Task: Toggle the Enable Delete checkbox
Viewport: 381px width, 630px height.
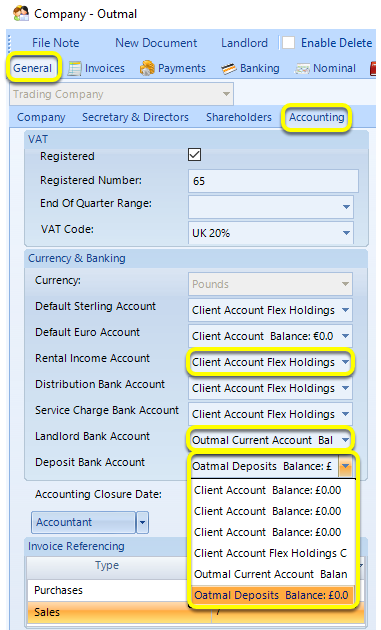Action: pos(288,43)
